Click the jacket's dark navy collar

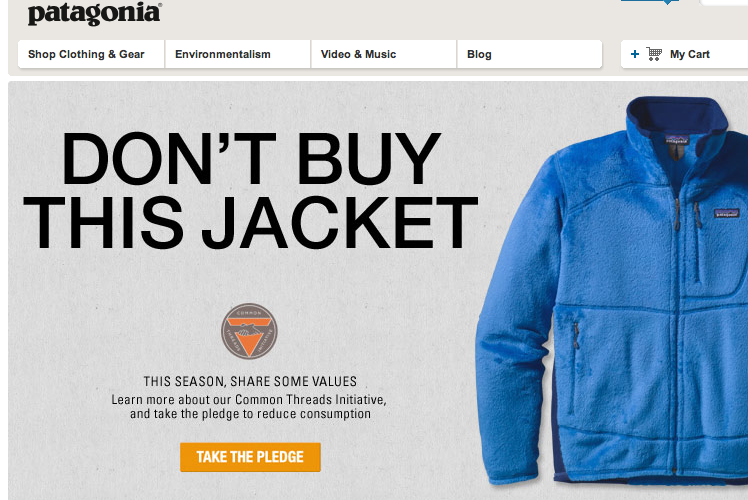pyautogui.click(x=677, y=117)
